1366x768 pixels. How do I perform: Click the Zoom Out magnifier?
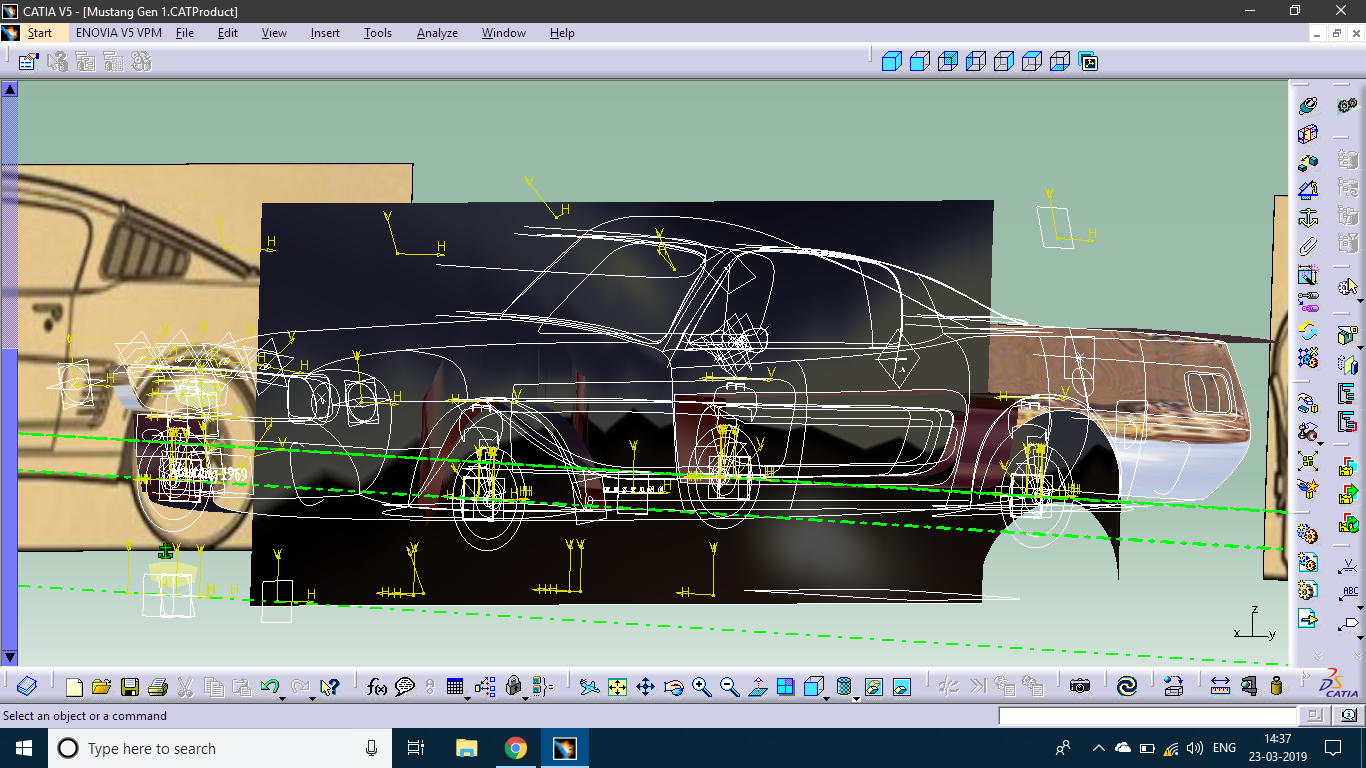[x=729, y=687]
